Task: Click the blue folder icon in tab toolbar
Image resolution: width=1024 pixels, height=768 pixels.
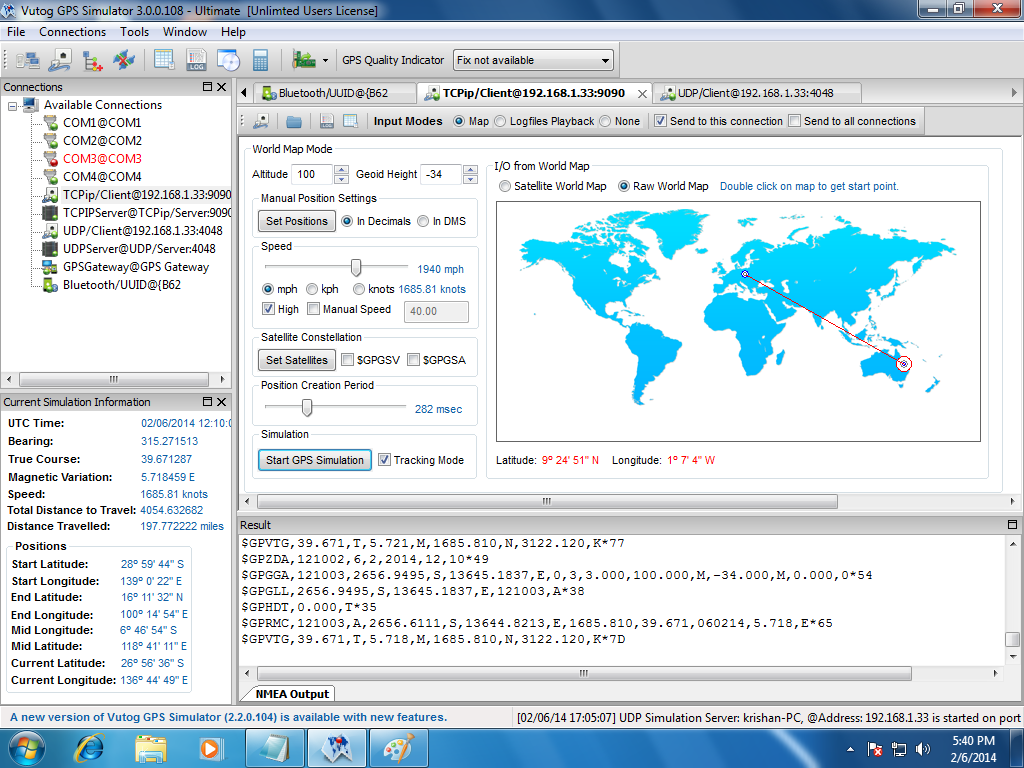Action: [x=294, y=121]
